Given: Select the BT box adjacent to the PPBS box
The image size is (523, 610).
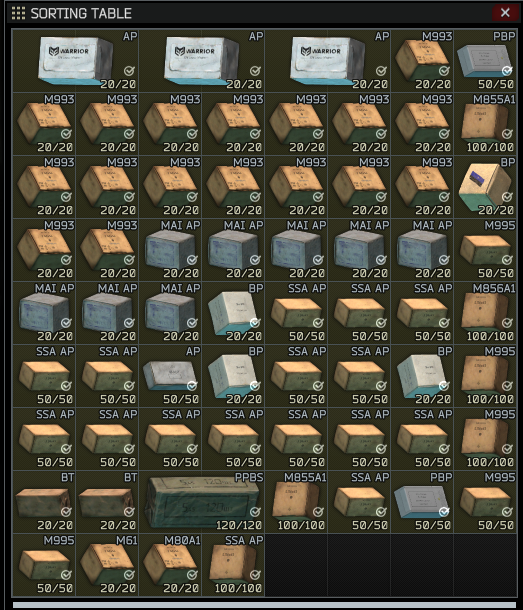Looking at the screenshot, I should [x=107, y=502].
